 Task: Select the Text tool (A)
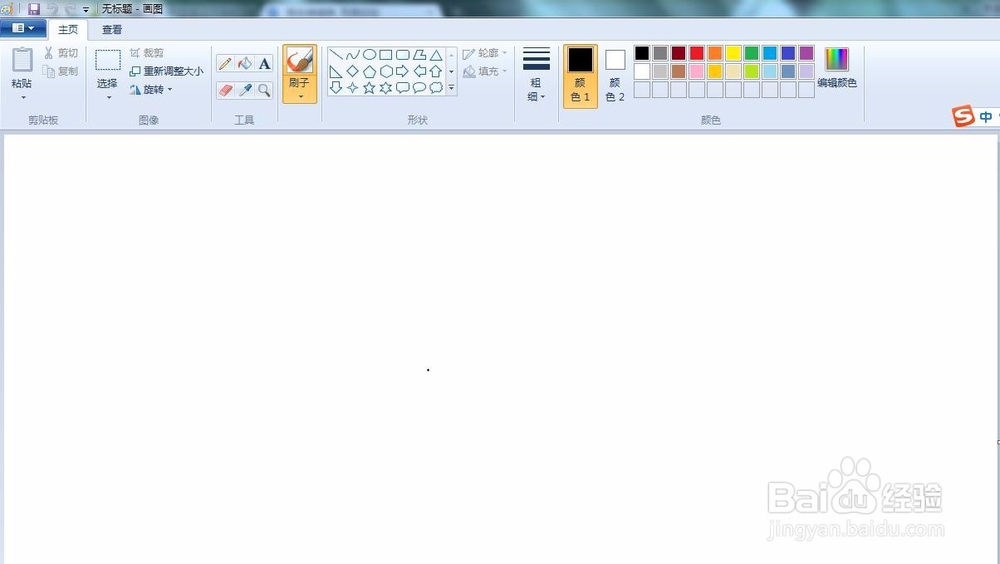coord(264,64)
